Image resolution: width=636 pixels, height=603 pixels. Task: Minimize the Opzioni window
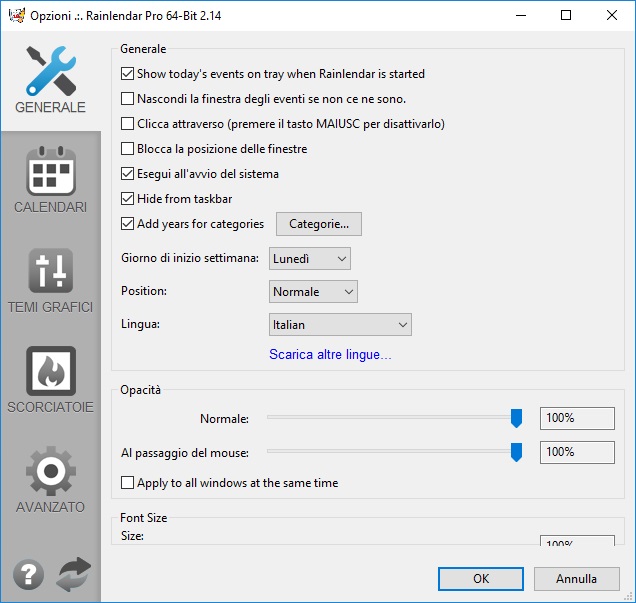[x=521, y=15]
